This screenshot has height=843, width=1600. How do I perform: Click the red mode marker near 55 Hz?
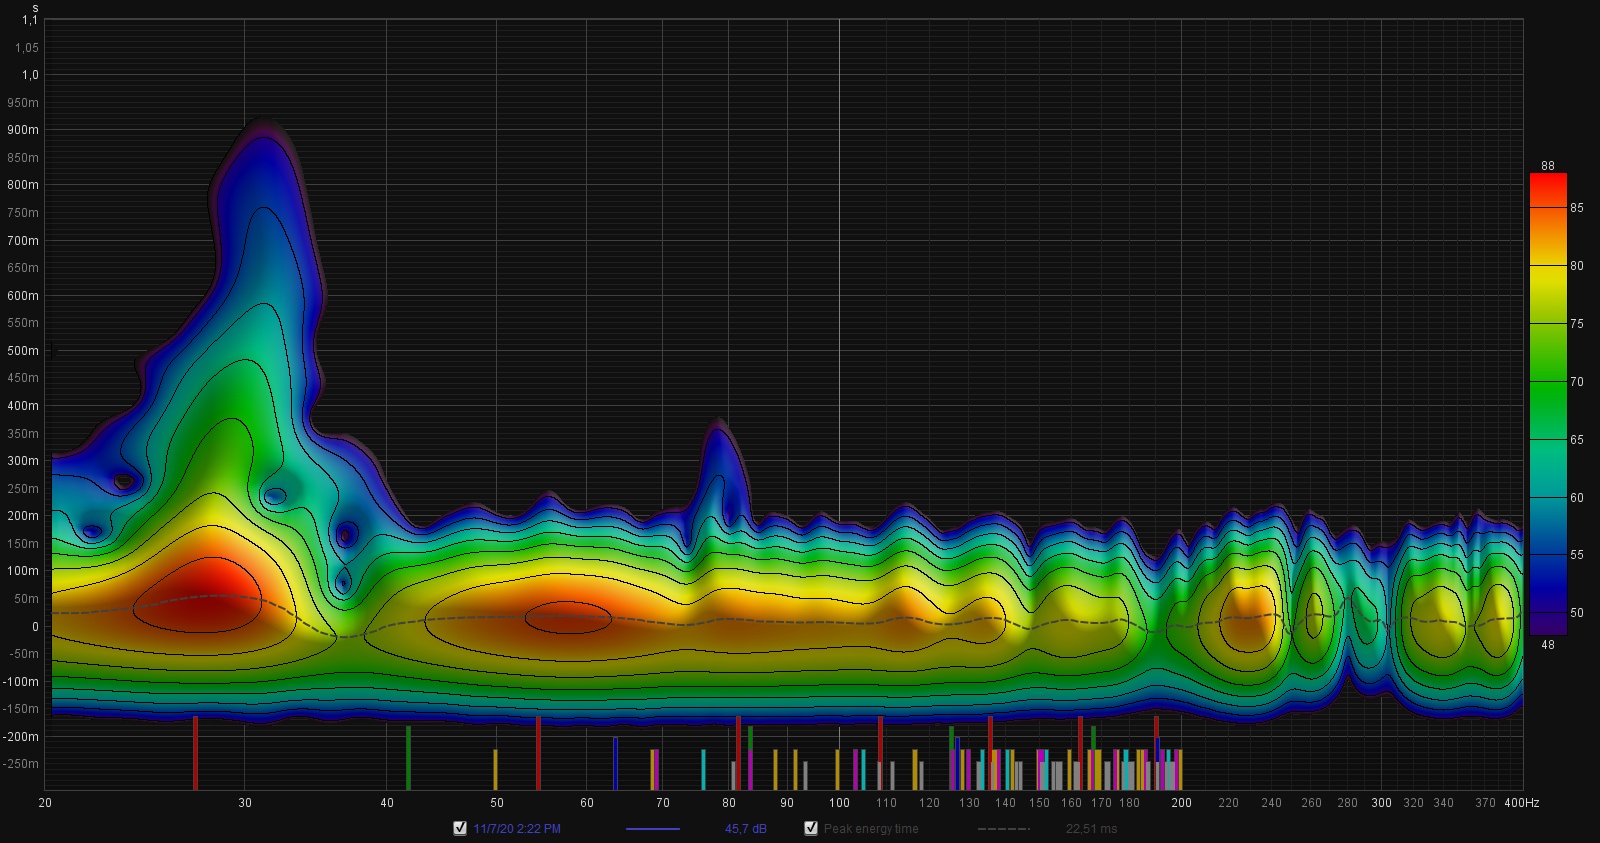pyautogui.click(x=538, y=752)
